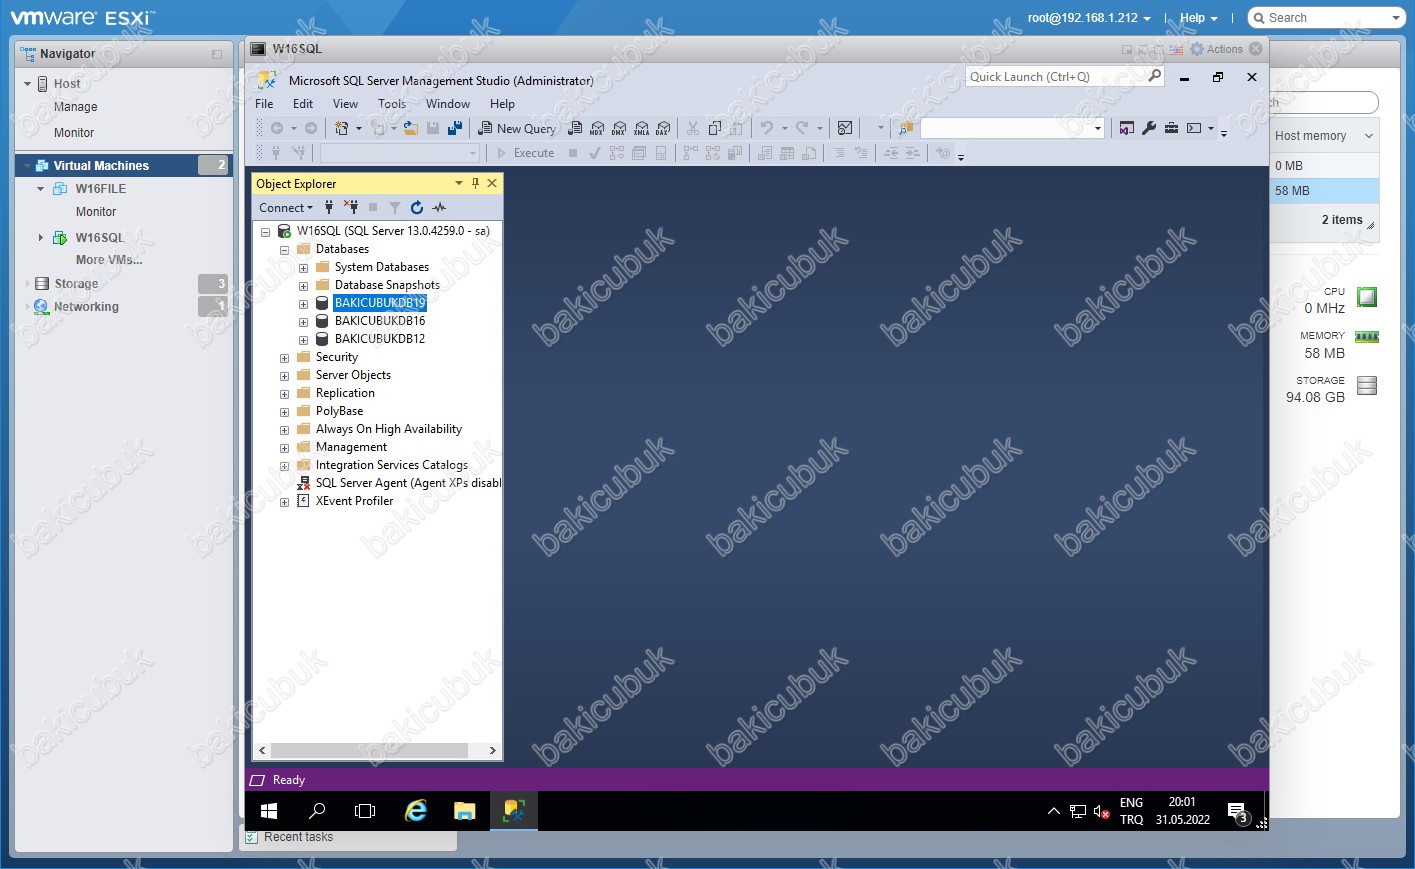Click Manage under Host in the Navigator
Image resolution: width=1415 pixels, height=869 pixels.
76,107
